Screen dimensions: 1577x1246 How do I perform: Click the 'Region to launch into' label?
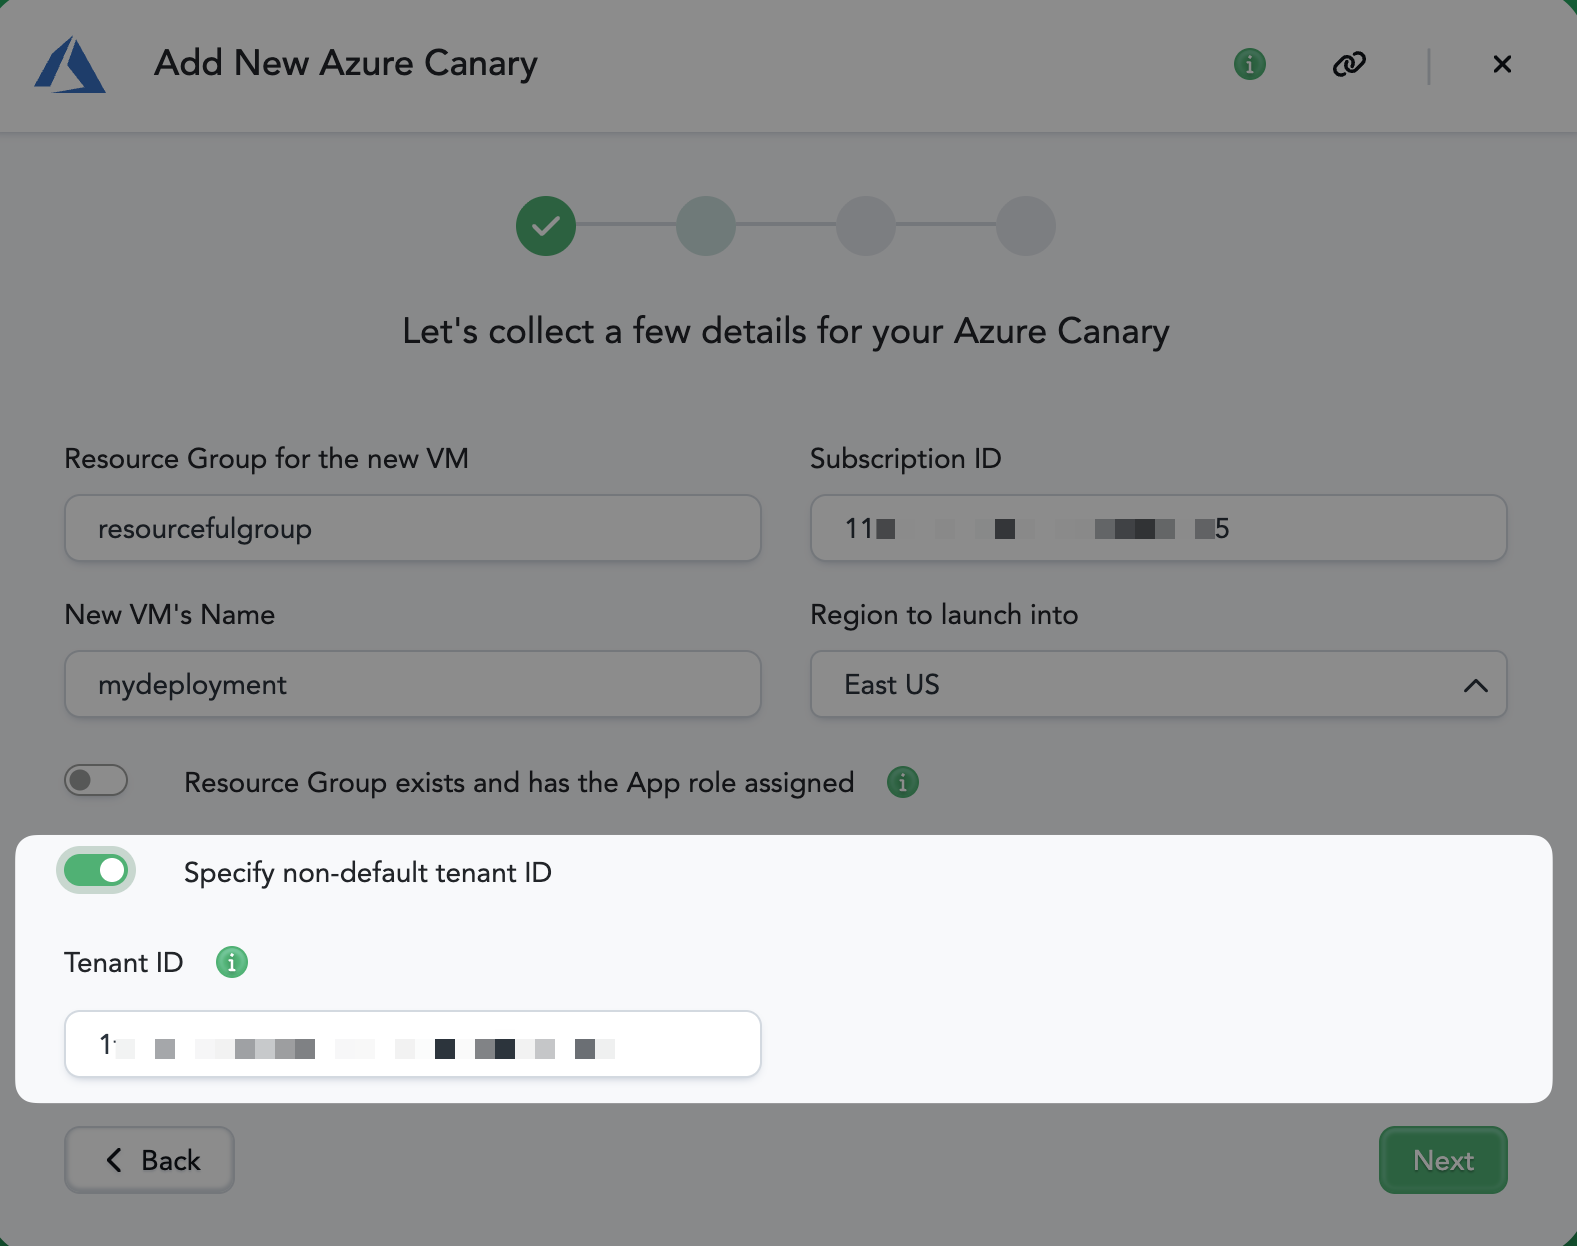tap(944, 615)
